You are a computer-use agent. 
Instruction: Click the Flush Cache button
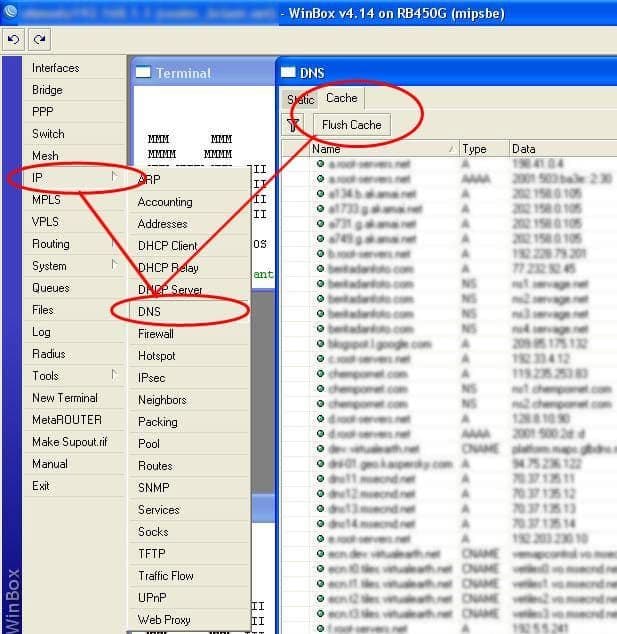[352, 125]
